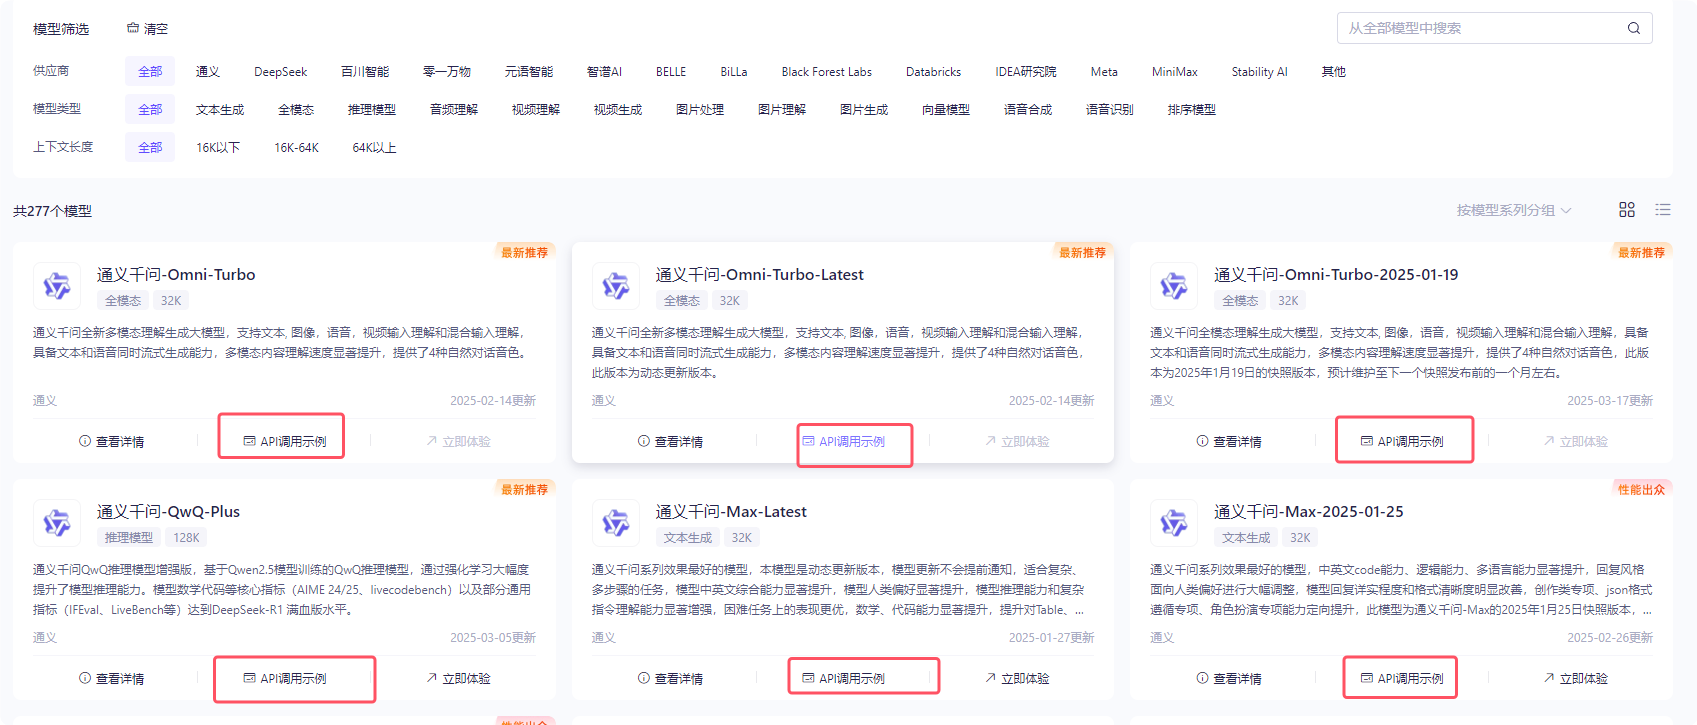Screen dimensions: 1697x725
Task: Select 16K-64K context length filter
Action: [x=296, y=148]
